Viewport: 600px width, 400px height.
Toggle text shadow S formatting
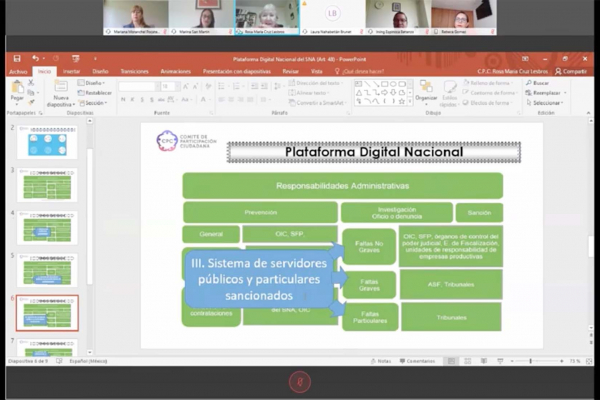152,100
